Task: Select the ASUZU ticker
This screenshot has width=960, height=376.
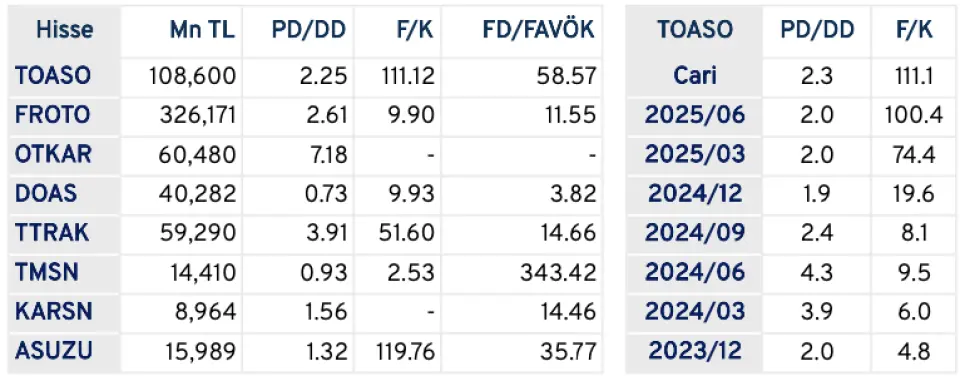Action: (53, 351)
